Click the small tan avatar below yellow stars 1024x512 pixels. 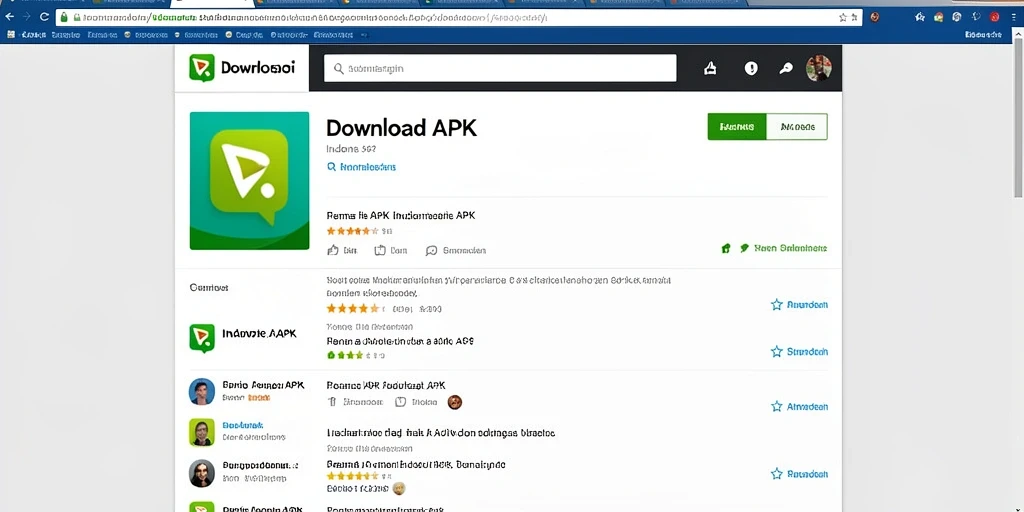399,488
